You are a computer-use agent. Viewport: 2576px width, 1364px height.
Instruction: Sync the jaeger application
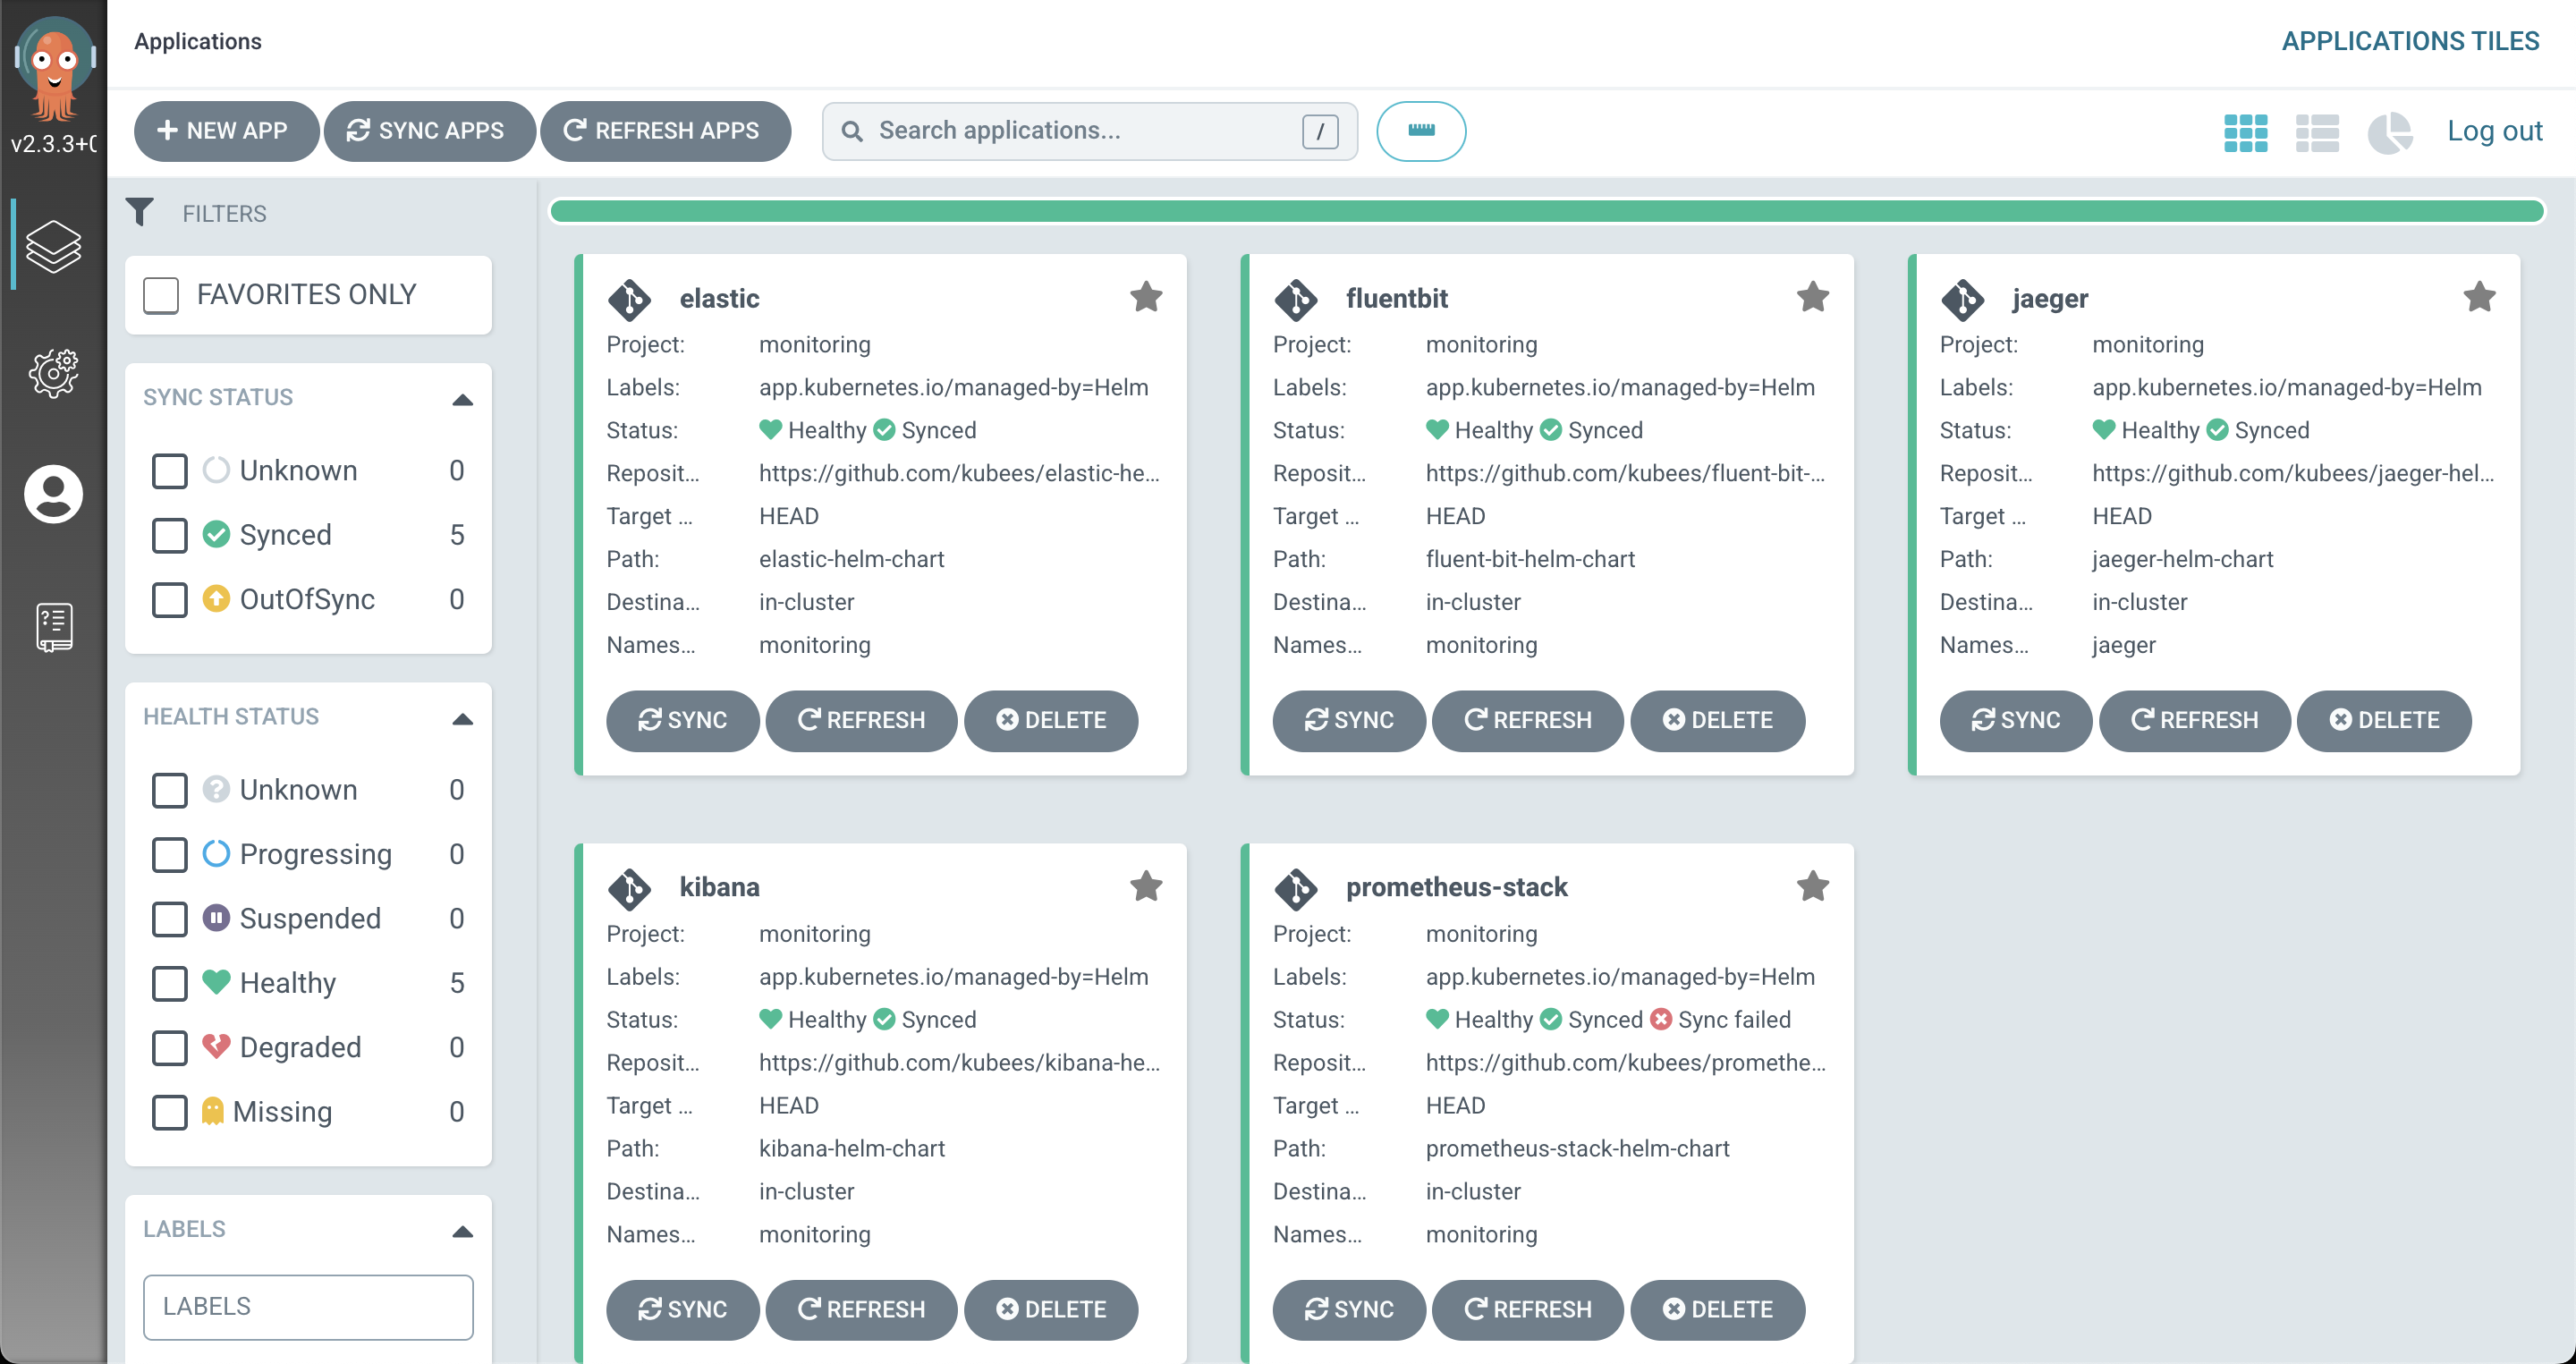pos(2015,720)
